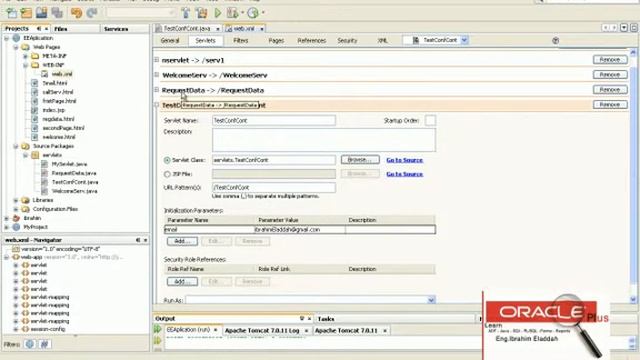This screenshot has width=640, height=360.
Task: Select the email init parameter row
Action: point(300,230)
